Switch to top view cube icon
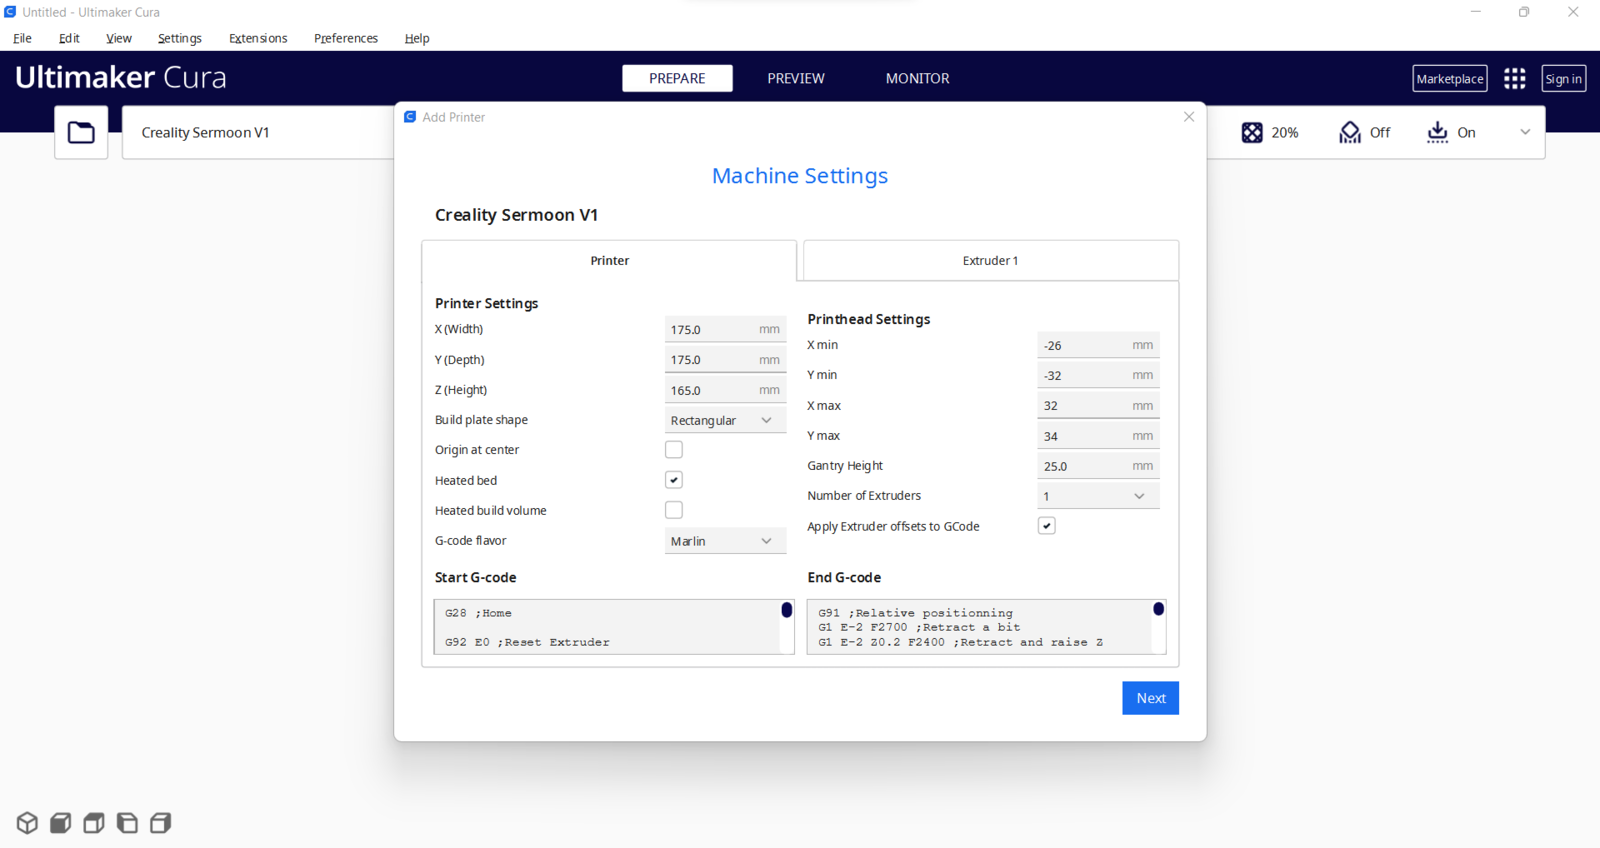Image resolution: width=1600 pixels, height=848 pixels. (x=94, y=823)
